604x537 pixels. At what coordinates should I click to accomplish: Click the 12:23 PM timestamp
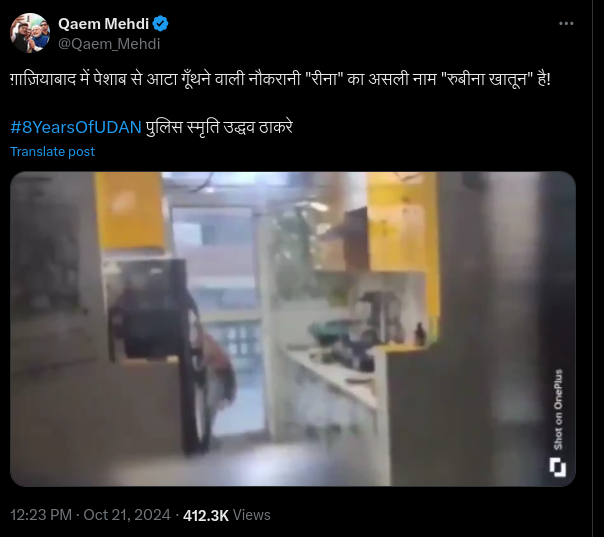click(x=41, y=515)
